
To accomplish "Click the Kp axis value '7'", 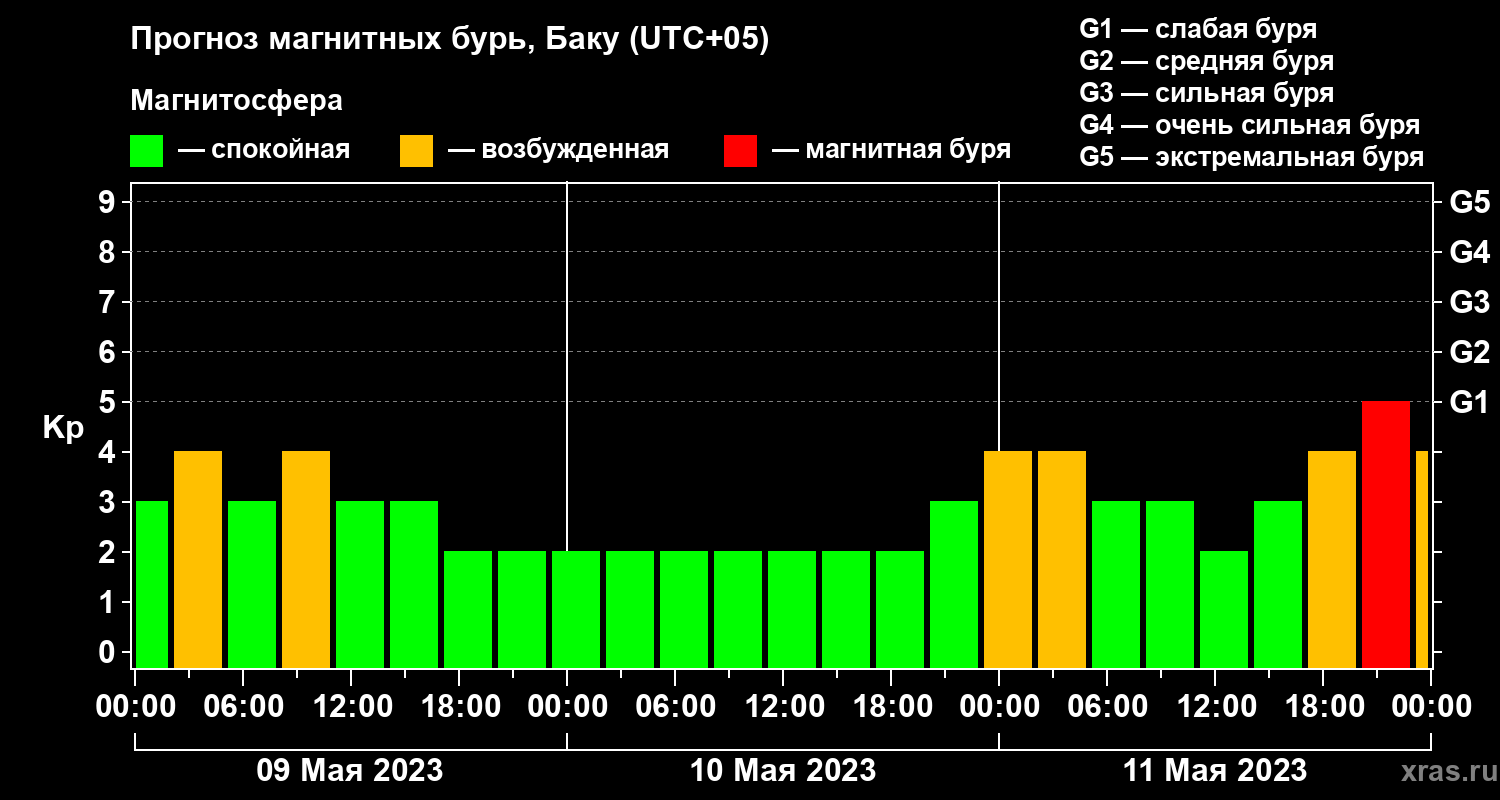I will coord(109,302).
